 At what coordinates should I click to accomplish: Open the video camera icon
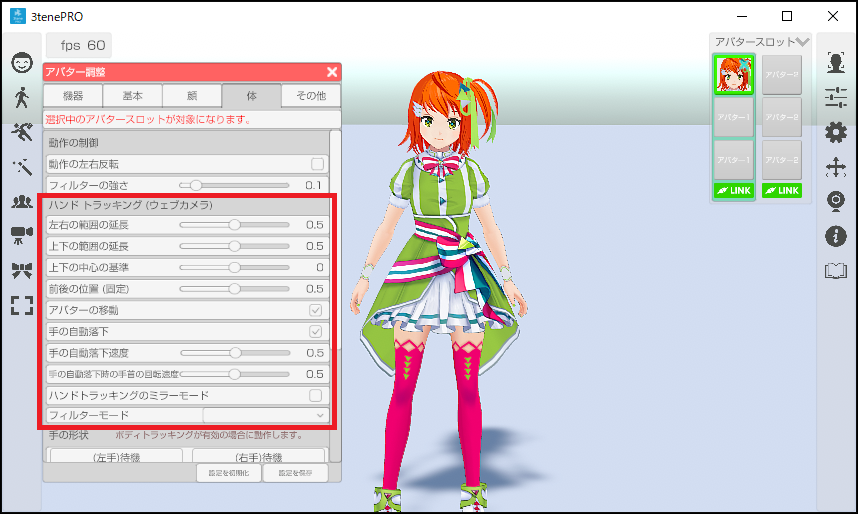(22, 235)
